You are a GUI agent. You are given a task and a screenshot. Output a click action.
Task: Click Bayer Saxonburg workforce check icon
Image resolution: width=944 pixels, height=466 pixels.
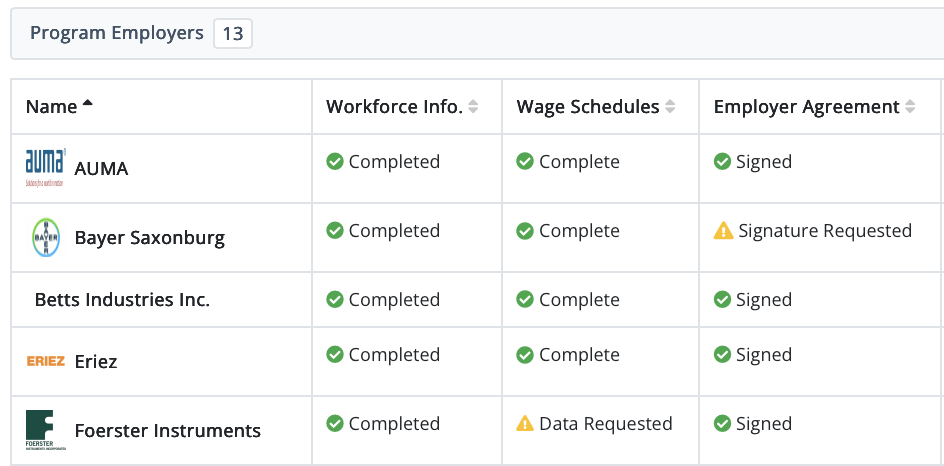point(335,231)
